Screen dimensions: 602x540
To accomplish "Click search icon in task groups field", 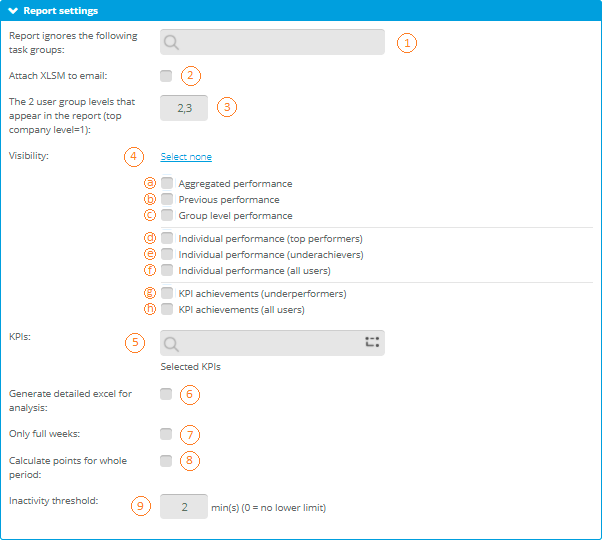I will (173, 42).
